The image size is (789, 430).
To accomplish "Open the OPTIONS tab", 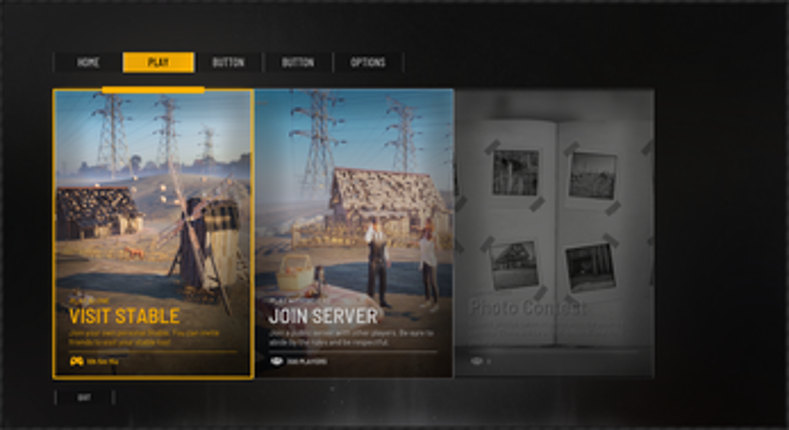I will pyautogui.click(x=368, y=62).
